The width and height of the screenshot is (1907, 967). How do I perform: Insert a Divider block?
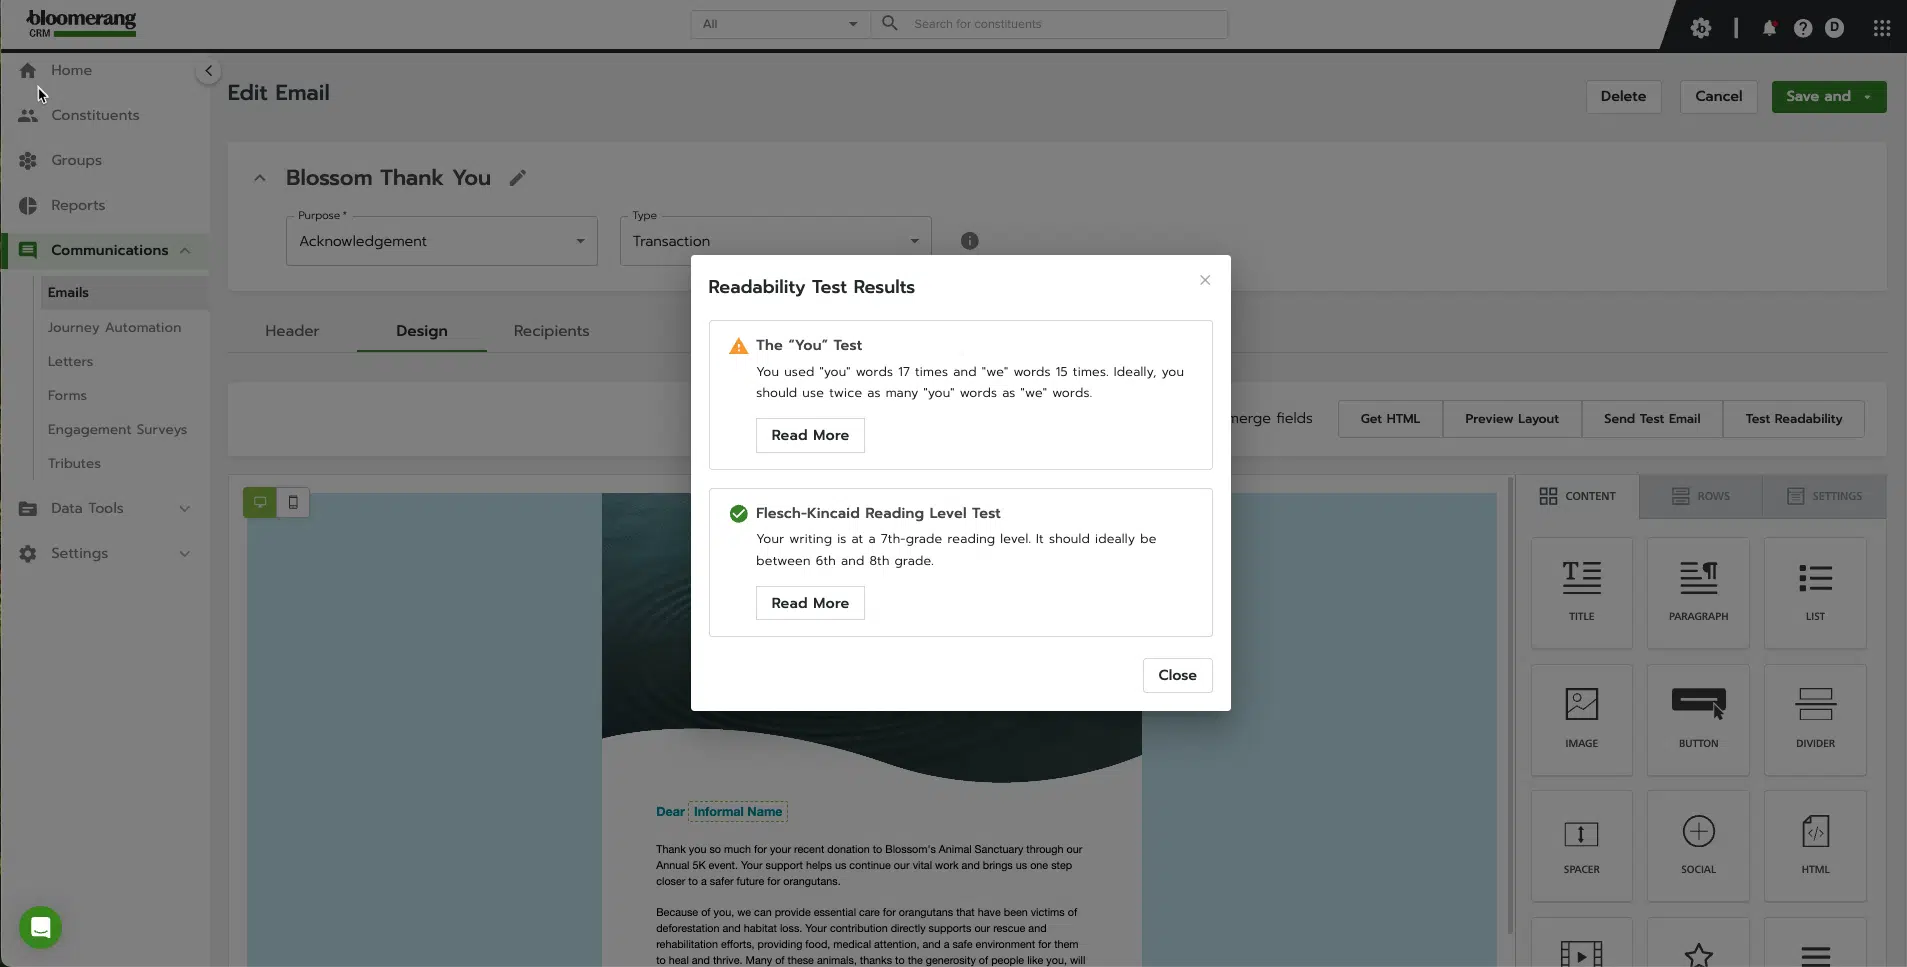[1815, 718]
